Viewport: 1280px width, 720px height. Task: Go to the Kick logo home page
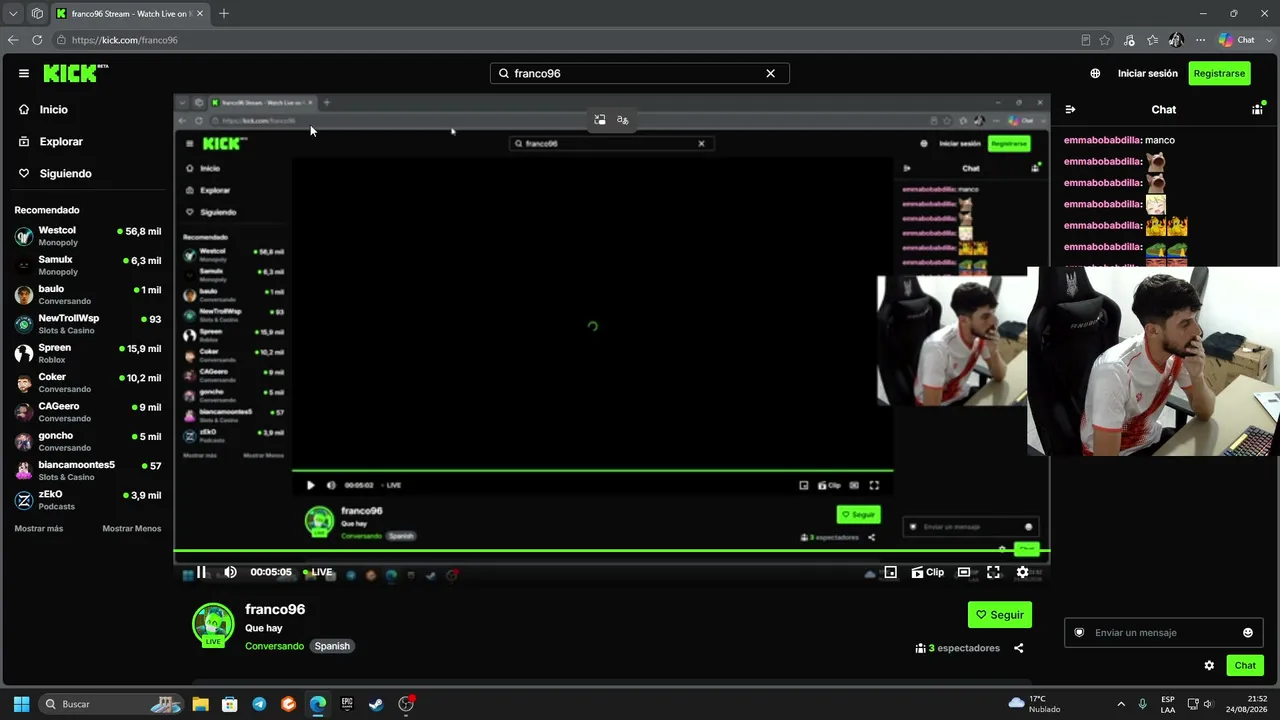[76, 73]
